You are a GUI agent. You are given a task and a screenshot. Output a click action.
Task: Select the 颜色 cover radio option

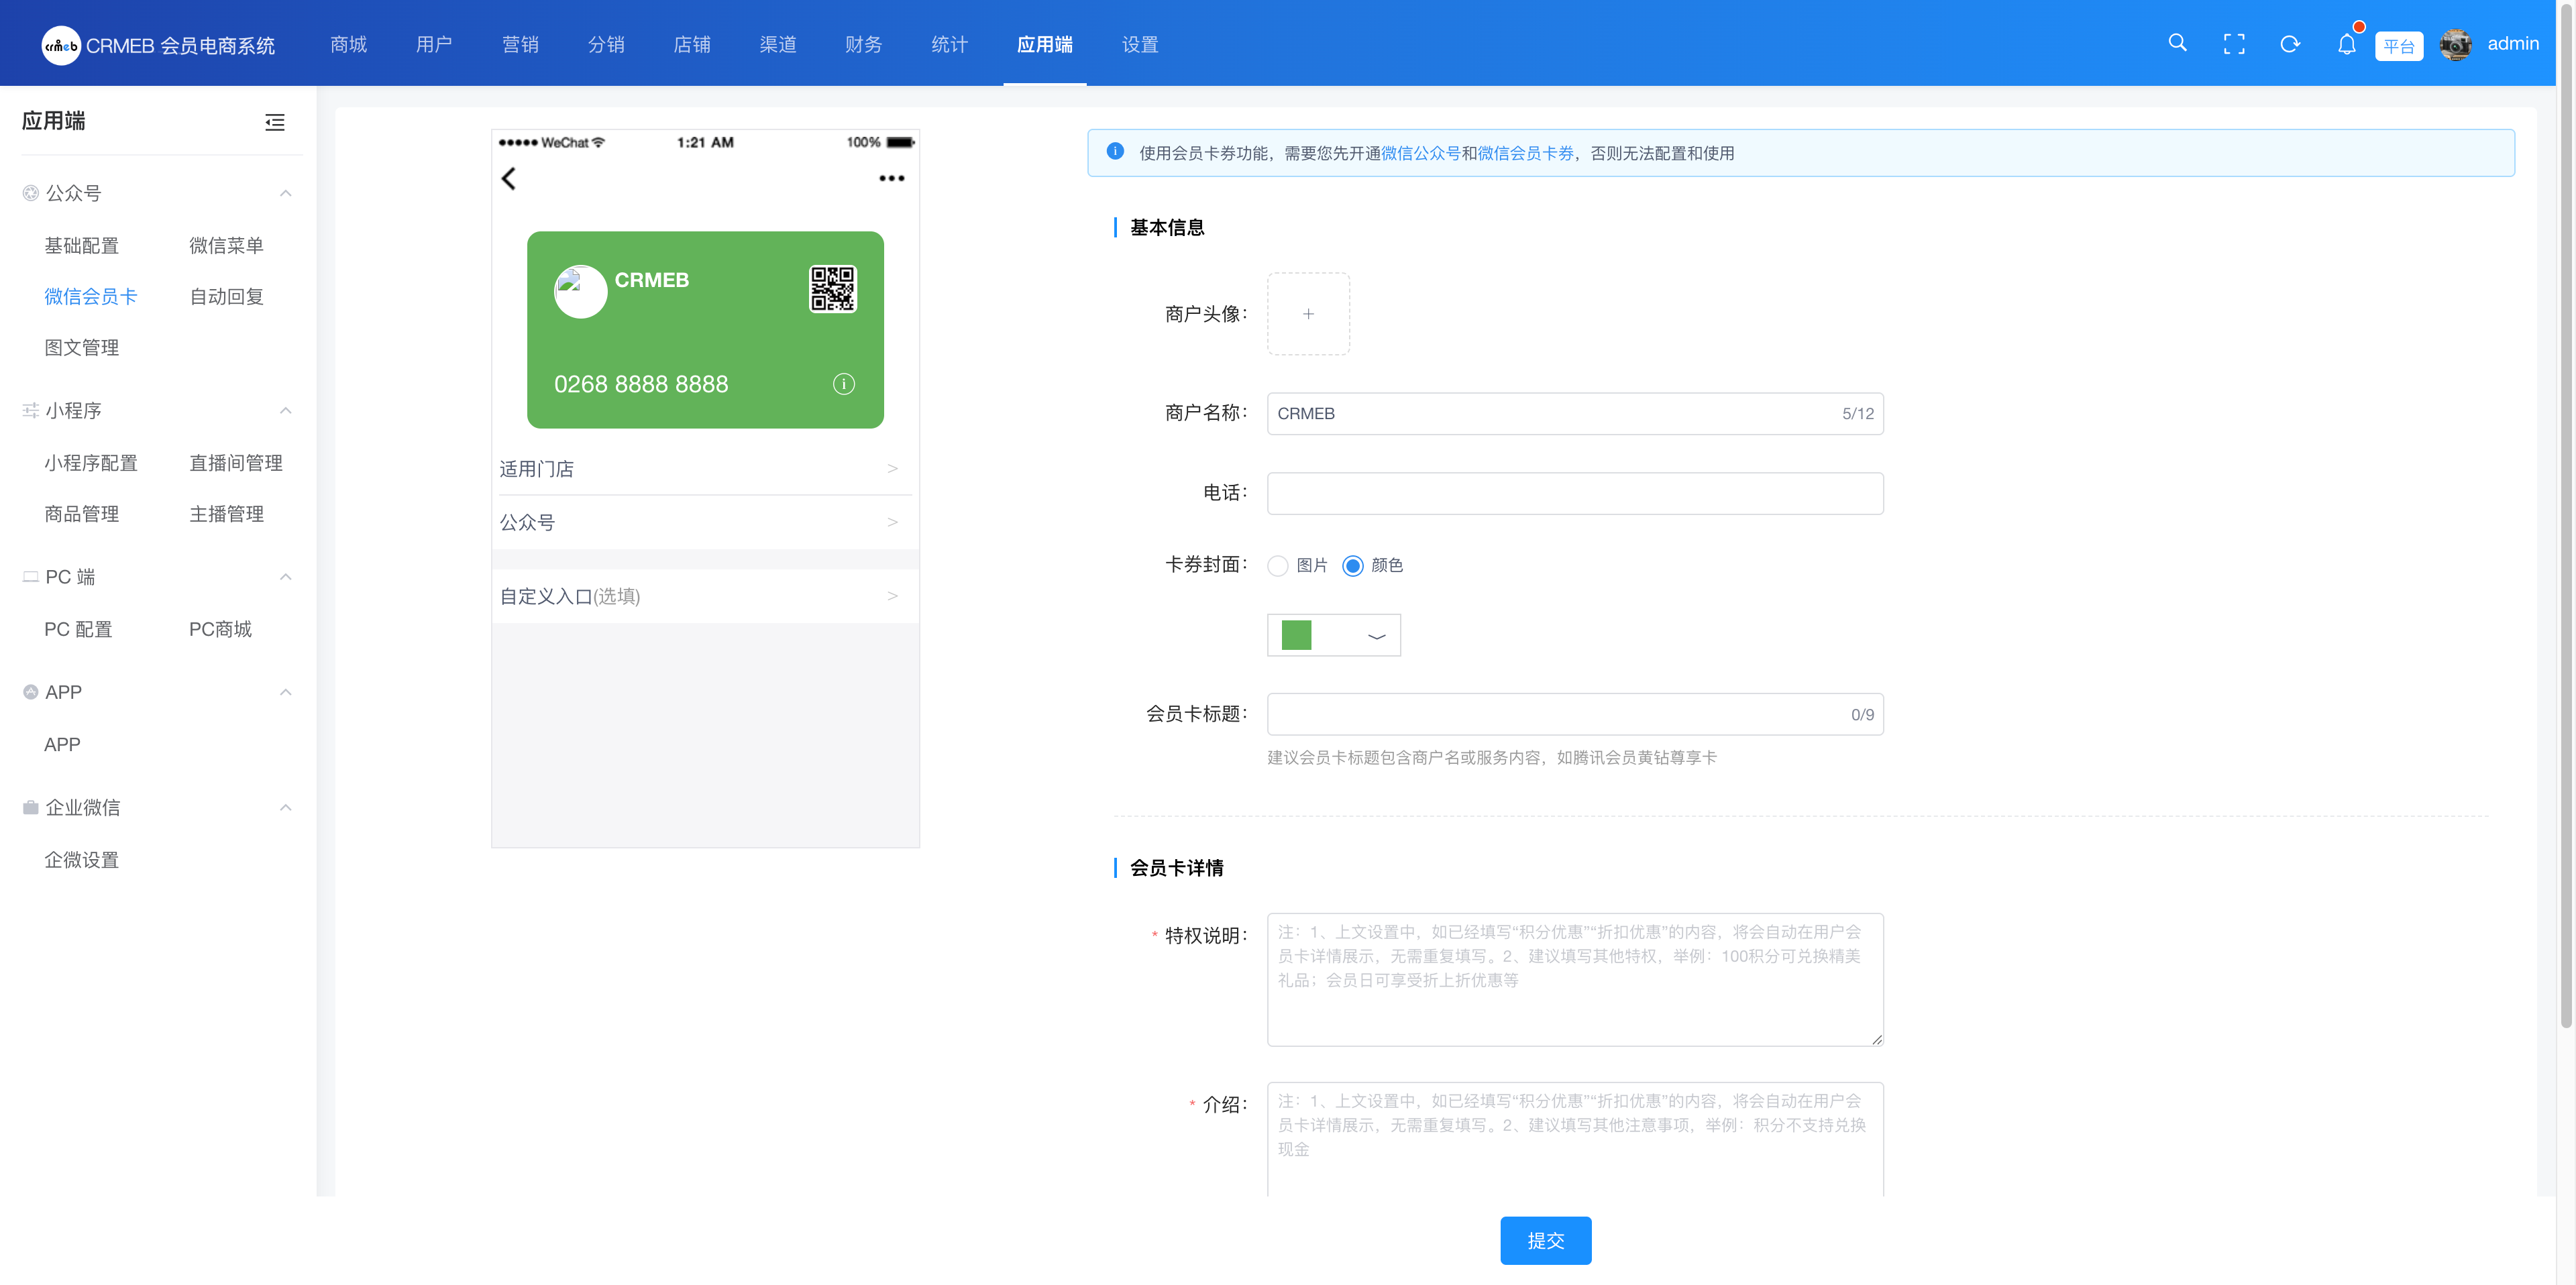point(1352,566)
